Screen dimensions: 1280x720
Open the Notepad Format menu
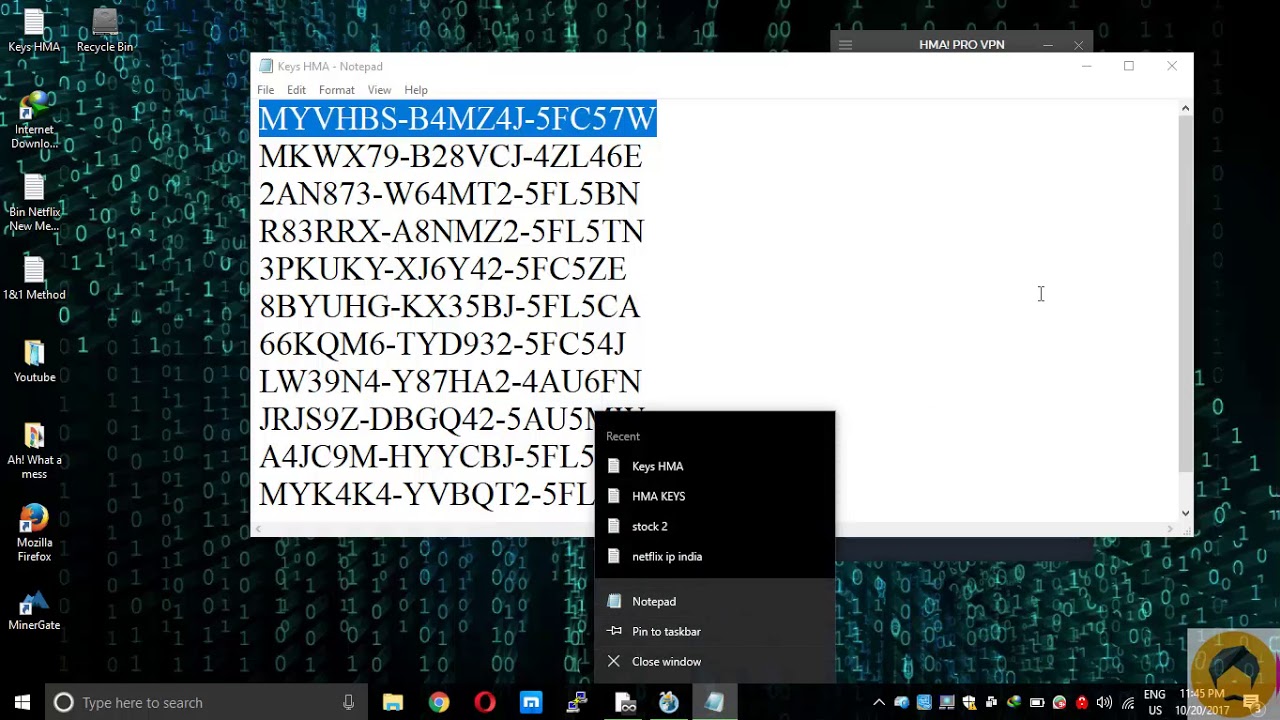click(x=336, y=90)
